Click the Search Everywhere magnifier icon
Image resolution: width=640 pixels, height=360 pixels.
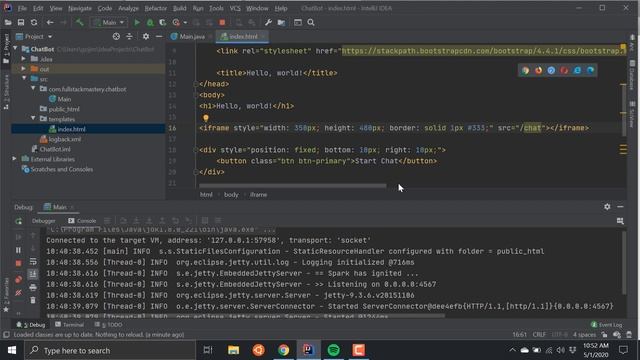(311, 22)
